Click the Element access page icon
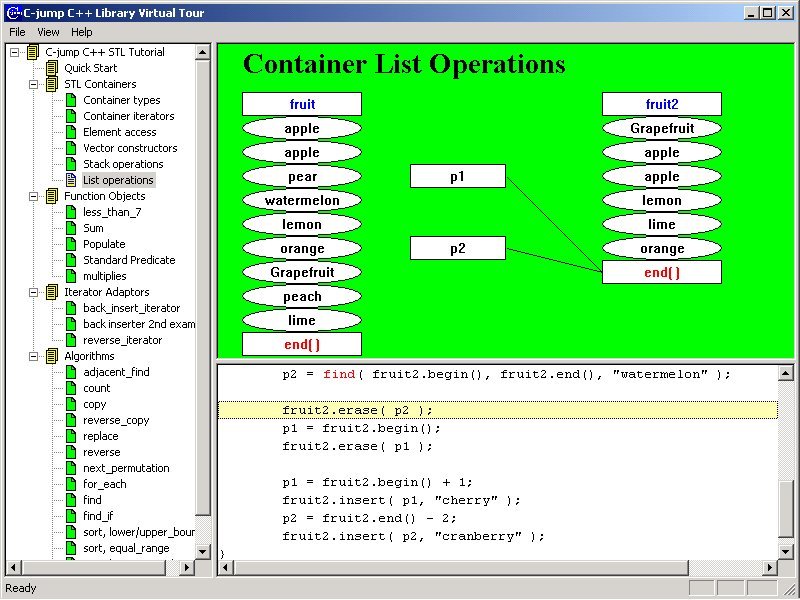800x600 pixels. (71, 132)
